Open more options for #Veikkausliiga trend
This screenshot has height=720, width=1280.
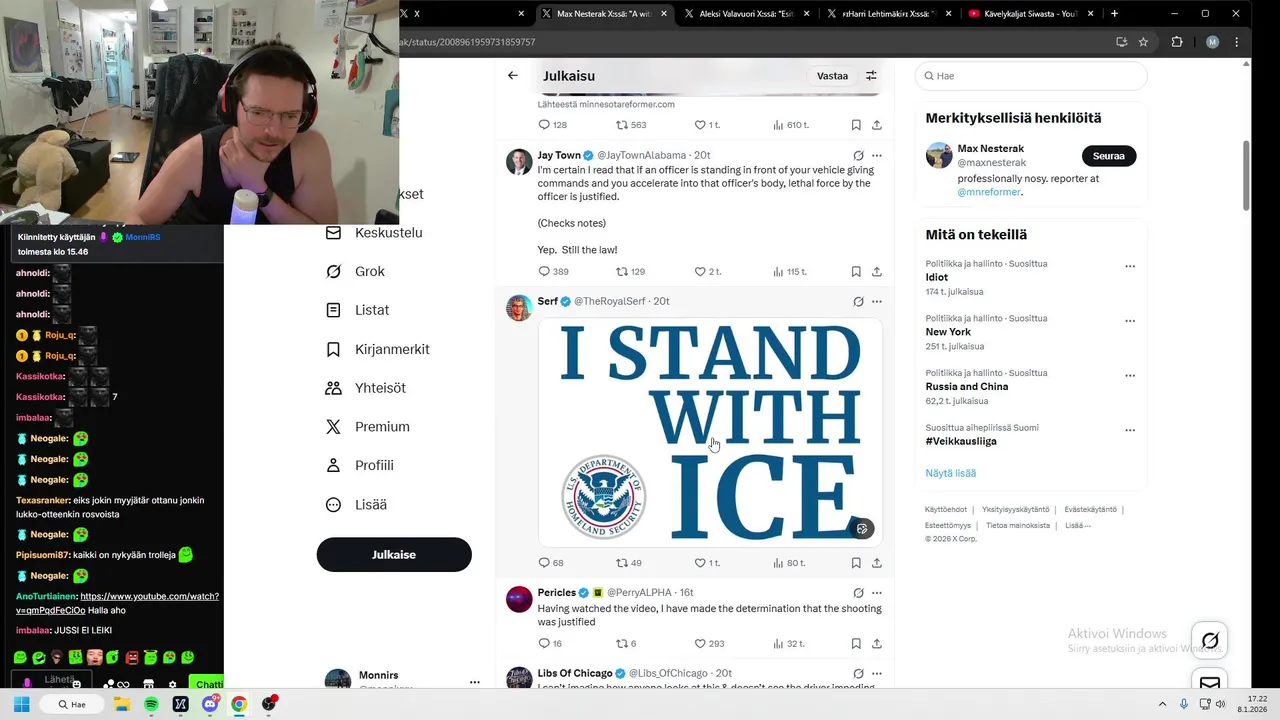pyautogui.click(x=1130, y=430)
